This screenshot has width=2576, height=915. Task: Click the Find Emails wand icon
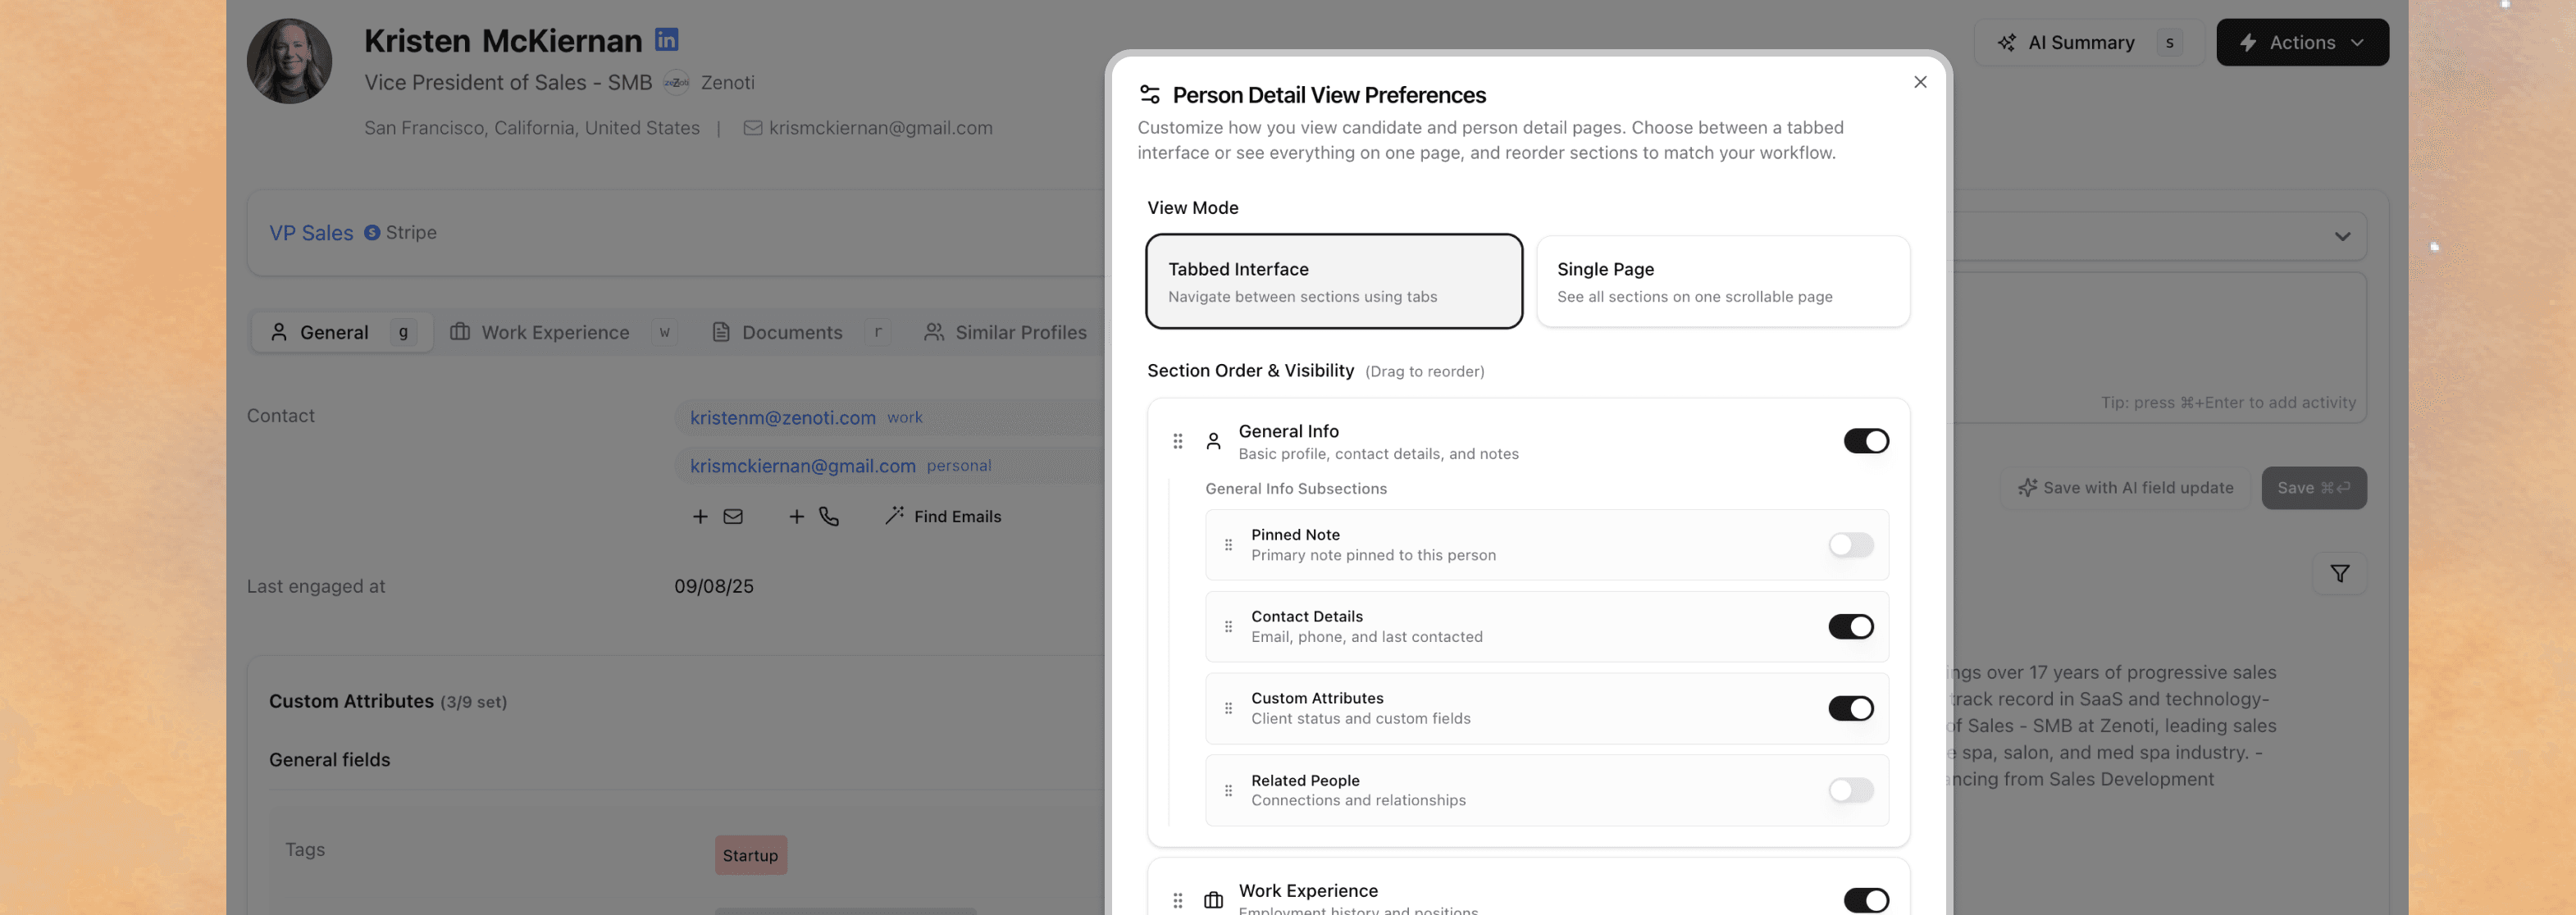(894, 515)
